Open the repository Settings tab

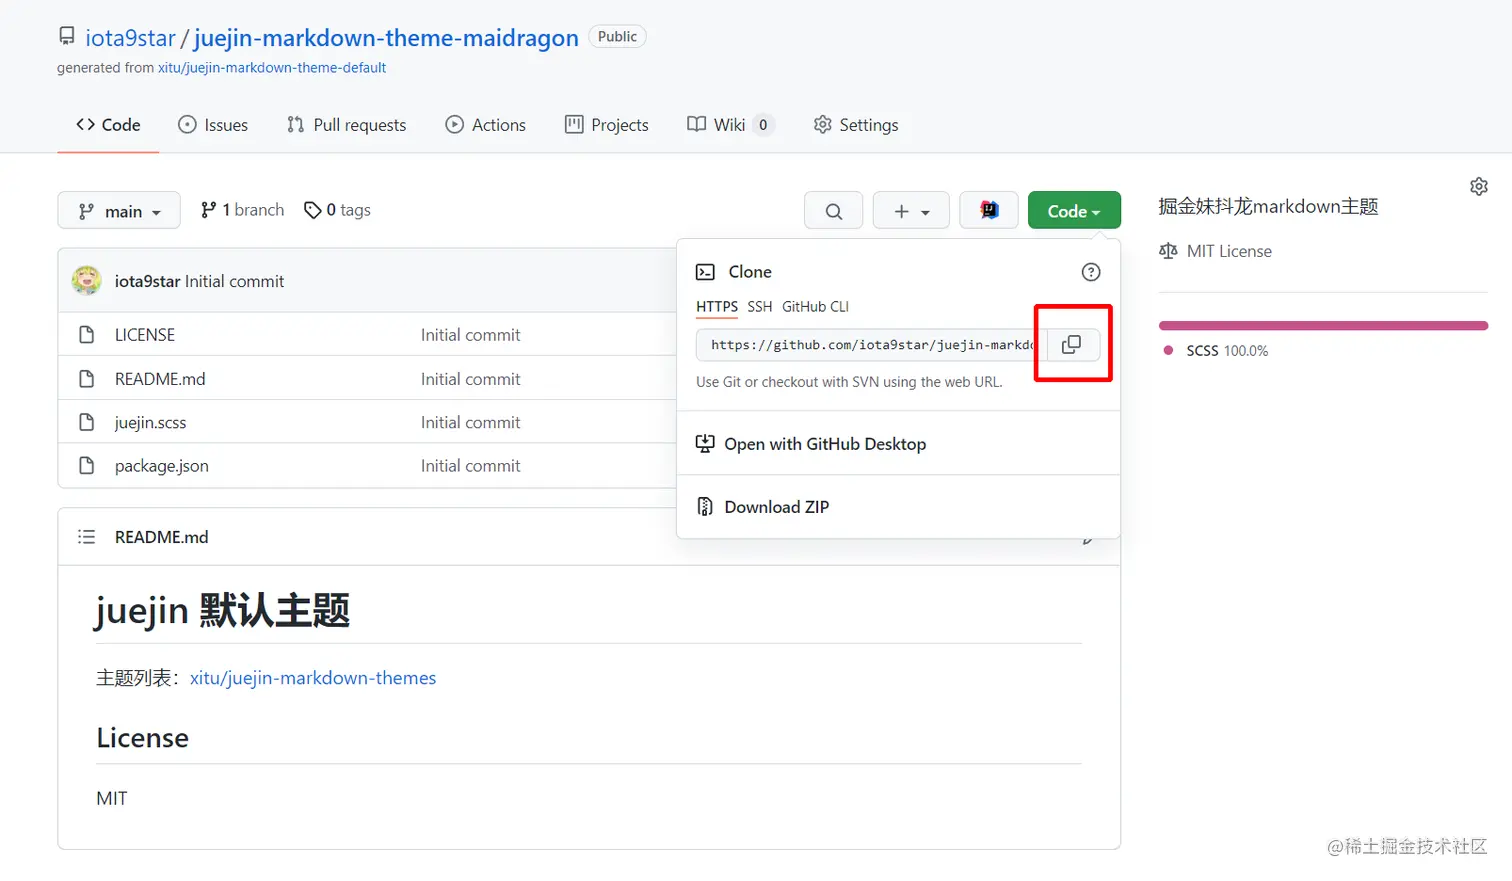[856, 125]
